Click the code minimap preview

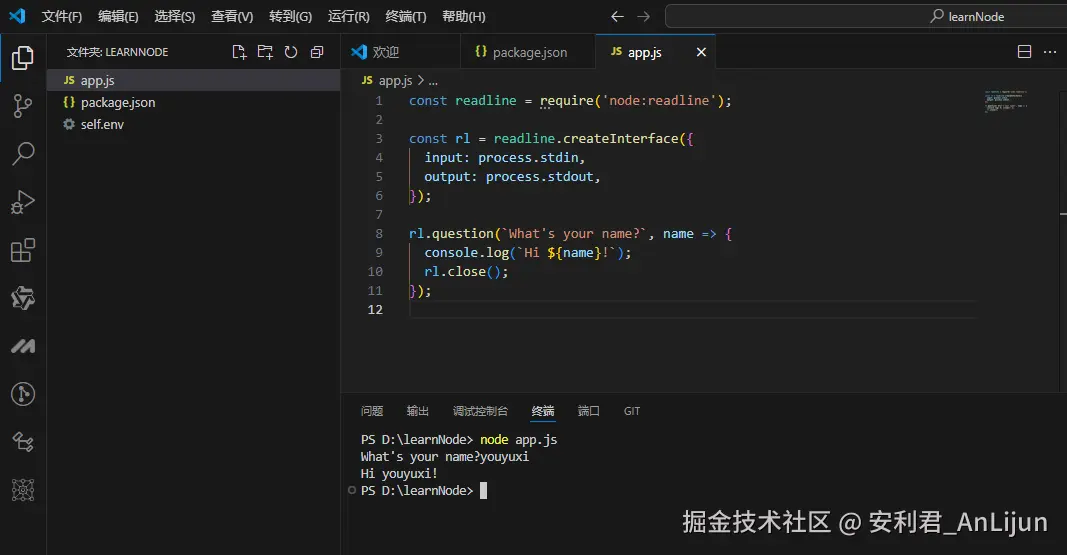point(1006,101)
